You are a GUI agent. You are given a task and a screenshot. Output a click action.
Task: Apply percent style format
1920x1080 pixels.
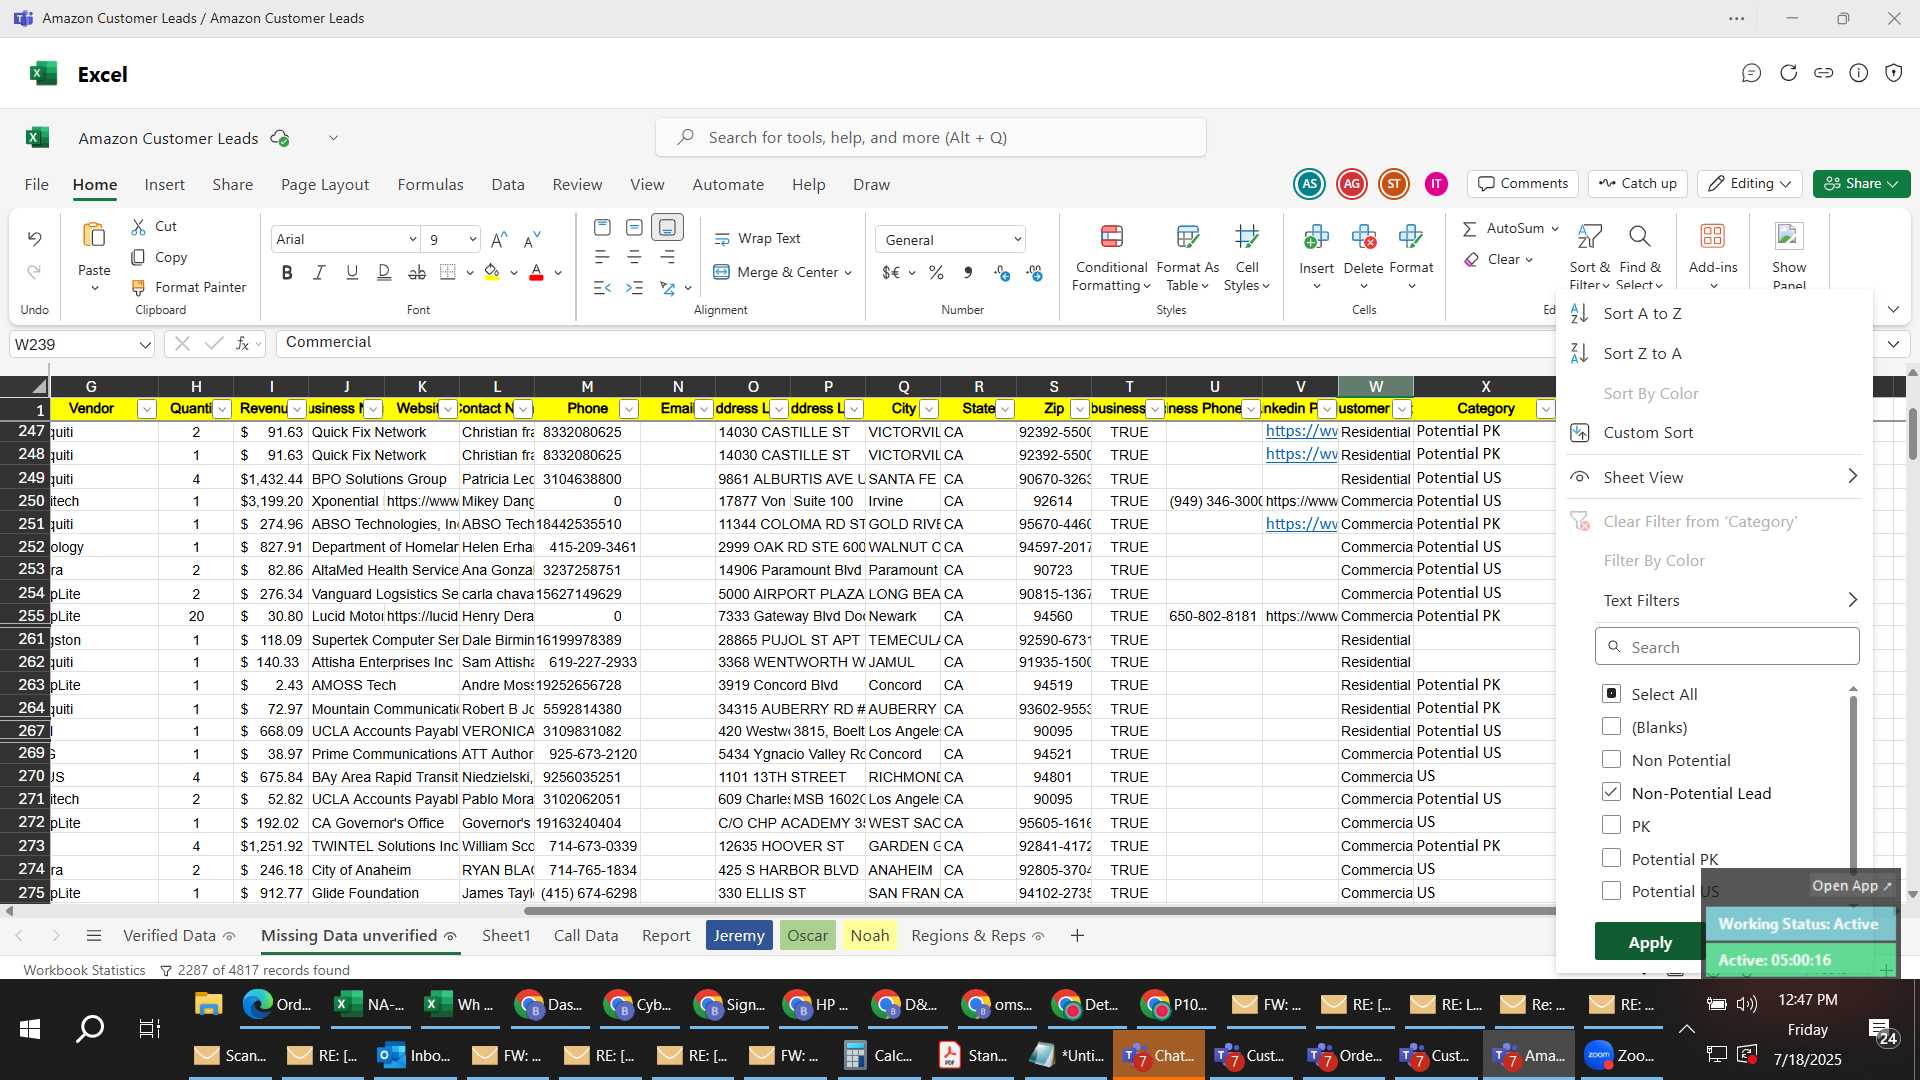pyautogui.click(x=936, y=272)
